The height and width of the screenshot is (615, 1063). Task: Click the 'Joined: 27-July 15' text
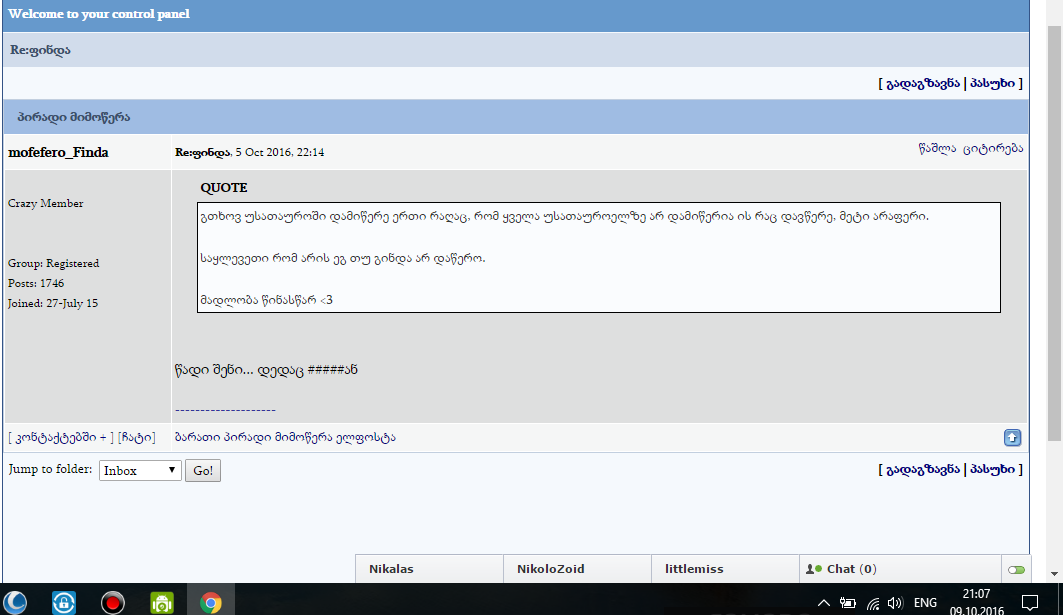[x=53, y=303]
